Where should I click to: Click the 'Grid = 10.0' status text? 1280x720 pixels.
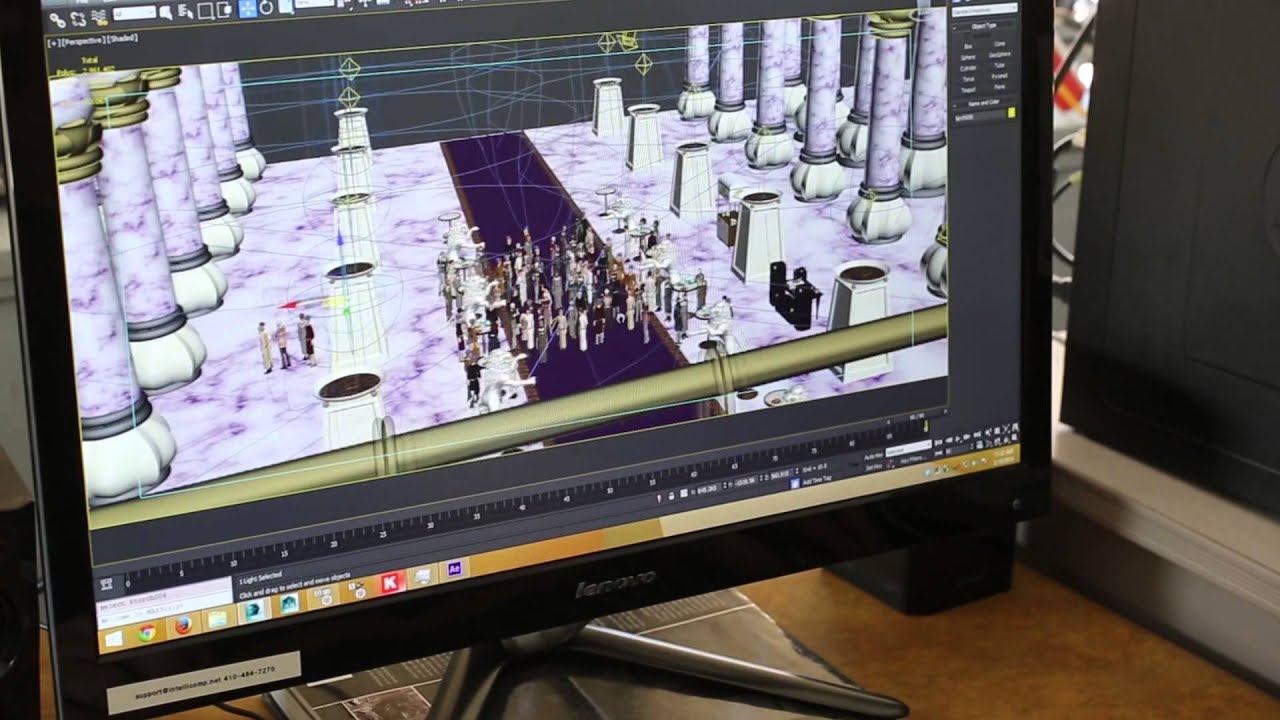(x=814, y=467)
